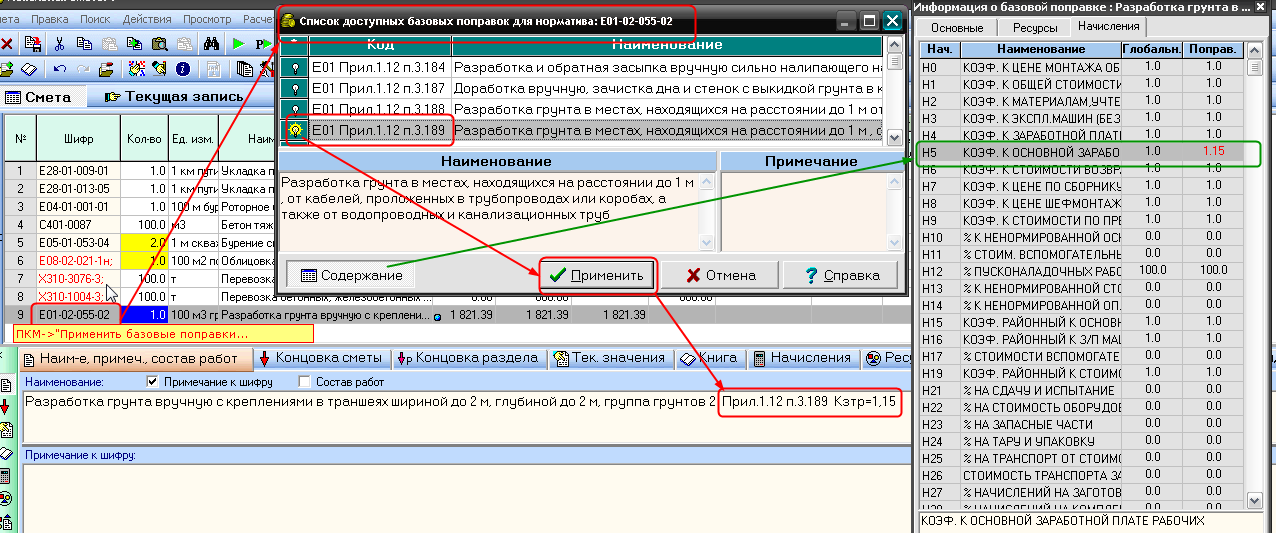
Task: Click the P with green arrow icon
Action: click(x=262, y=44)
